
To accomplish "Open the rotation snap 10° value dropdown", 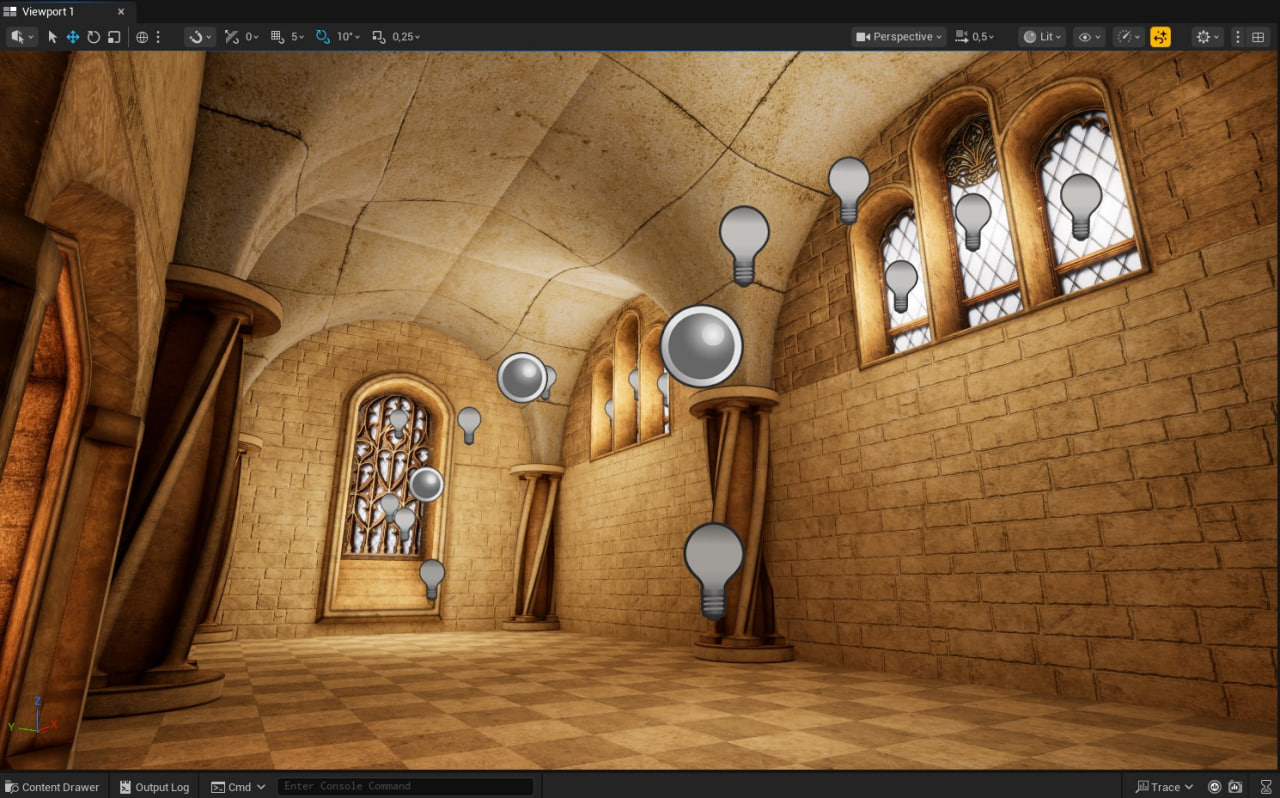I will click(x=350, y=37).
